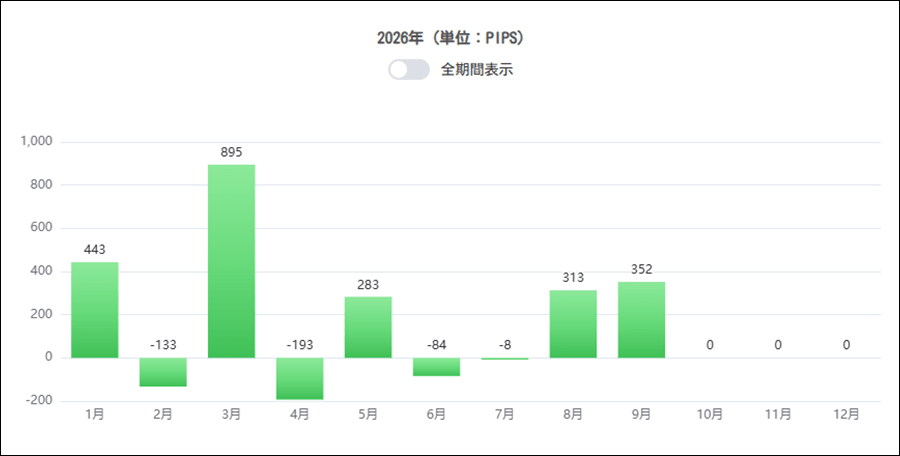
Task: Click the 5月 bar with value 283
Action: tap(368, 327)
